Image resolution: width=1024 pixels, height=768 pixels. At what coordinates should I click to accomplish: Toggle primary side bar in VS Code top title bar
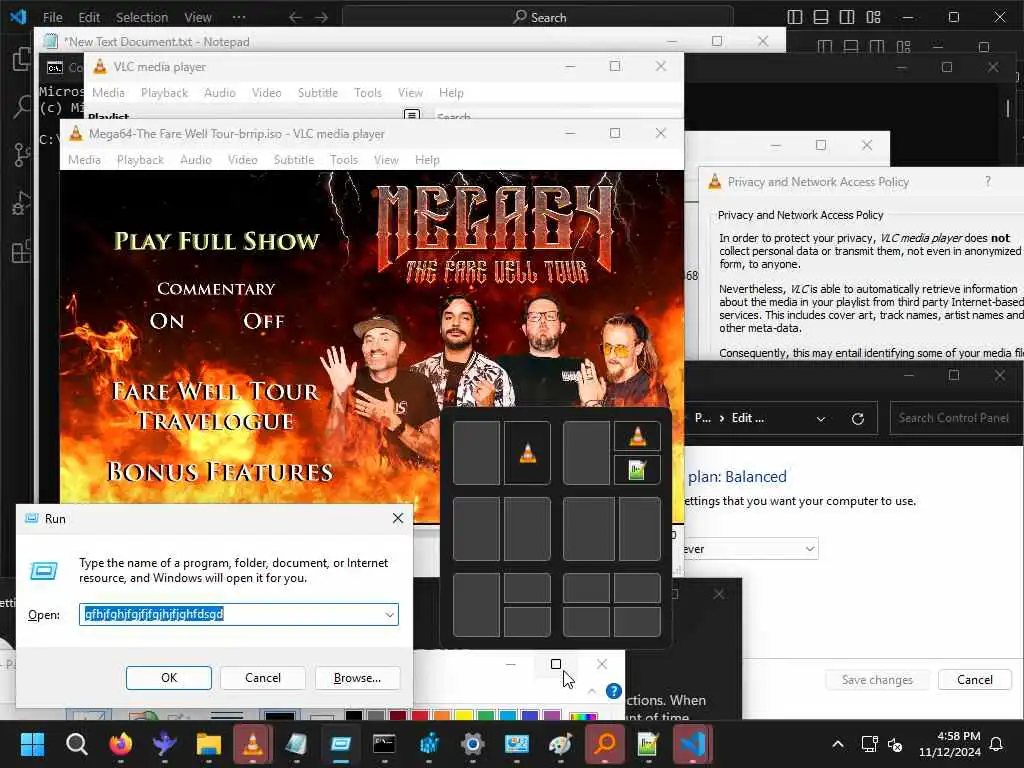point(795,18)
